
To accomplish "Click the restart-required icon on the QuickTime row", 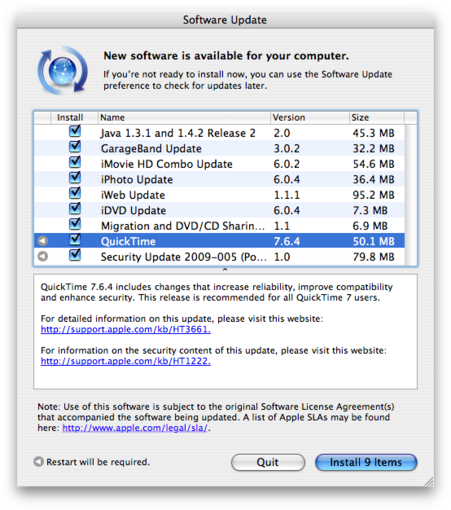I will (x=43, y=241).
